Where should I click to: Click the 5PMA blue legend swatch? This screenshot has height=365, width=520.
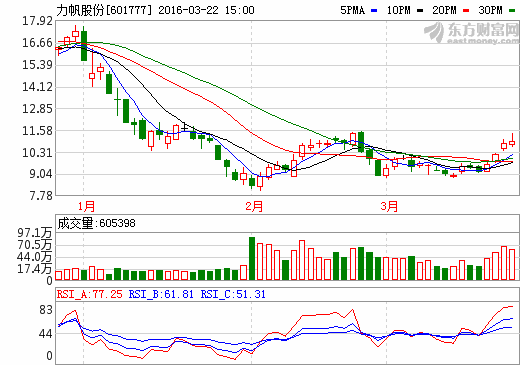click(374, 11)
